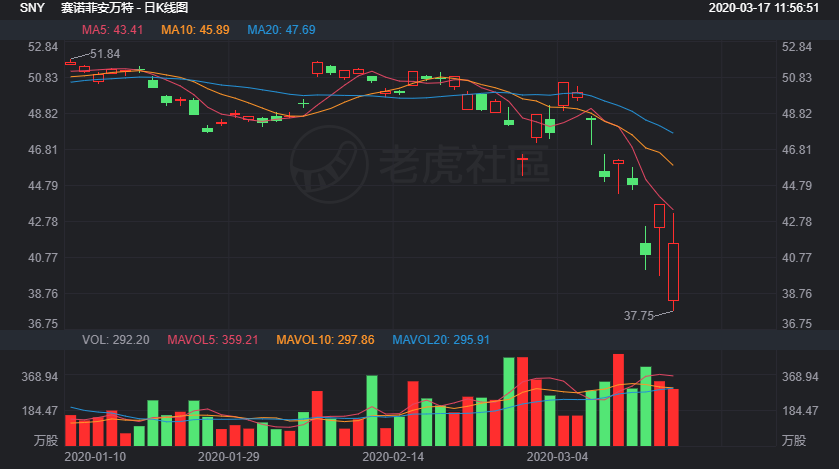The height and width of the screenshot is (469, 839).
Task: Click the 2020-02-14 date axis label
Action: click(x=393, y=457)
